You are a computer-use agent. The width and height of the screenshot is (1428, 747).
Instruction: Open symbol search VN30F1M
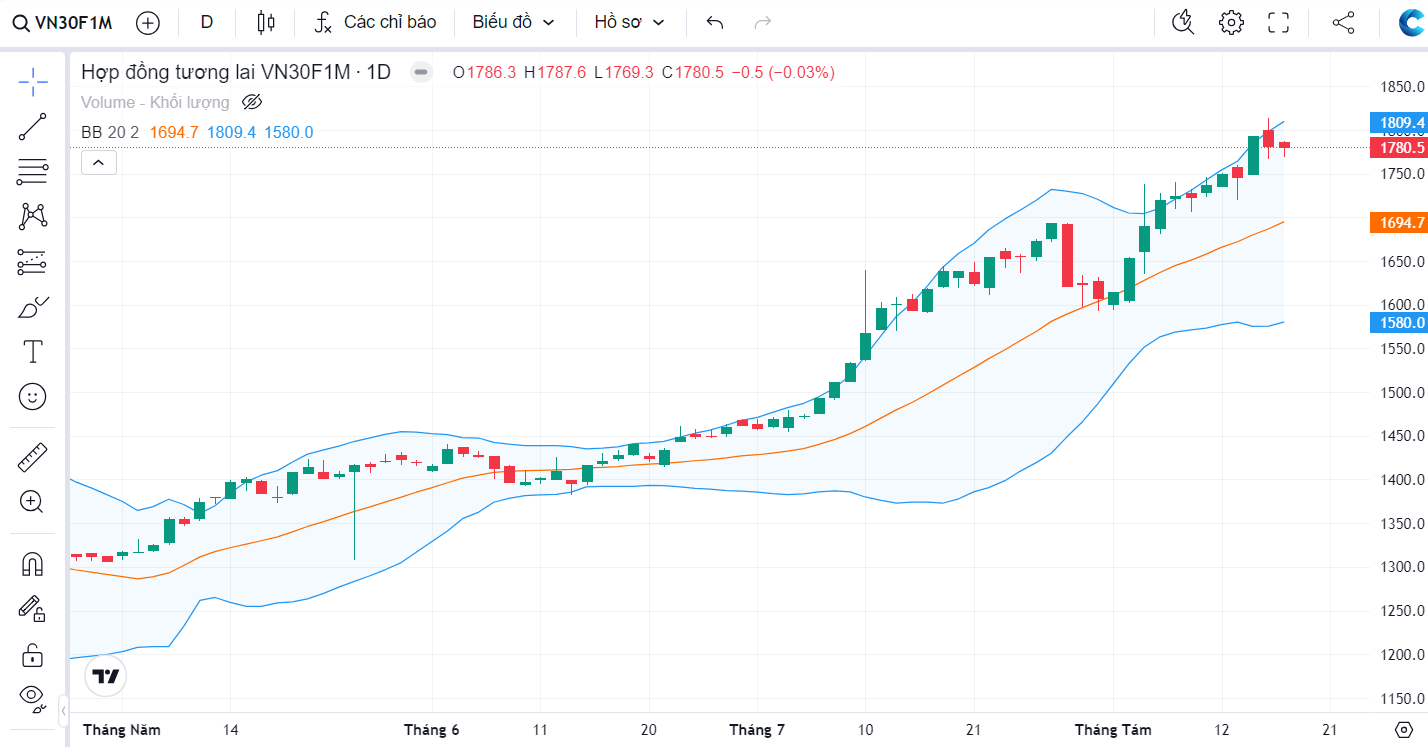pyautogui.click(x=63, y=22)
